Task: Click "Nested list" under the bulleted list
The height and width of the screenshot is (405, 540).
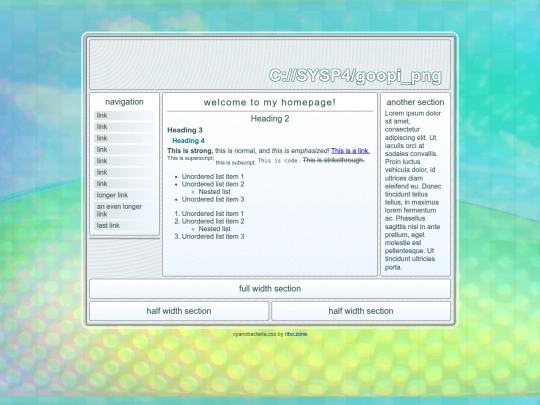Action: (215, 192)
